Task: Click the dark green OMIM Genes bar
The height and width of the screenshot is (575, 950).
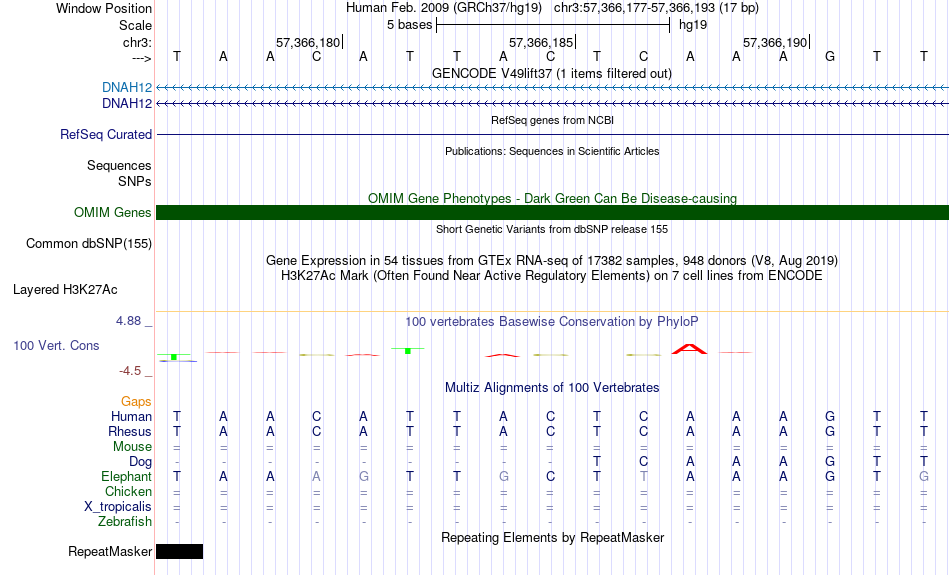Action: click(x=553, y=213)
